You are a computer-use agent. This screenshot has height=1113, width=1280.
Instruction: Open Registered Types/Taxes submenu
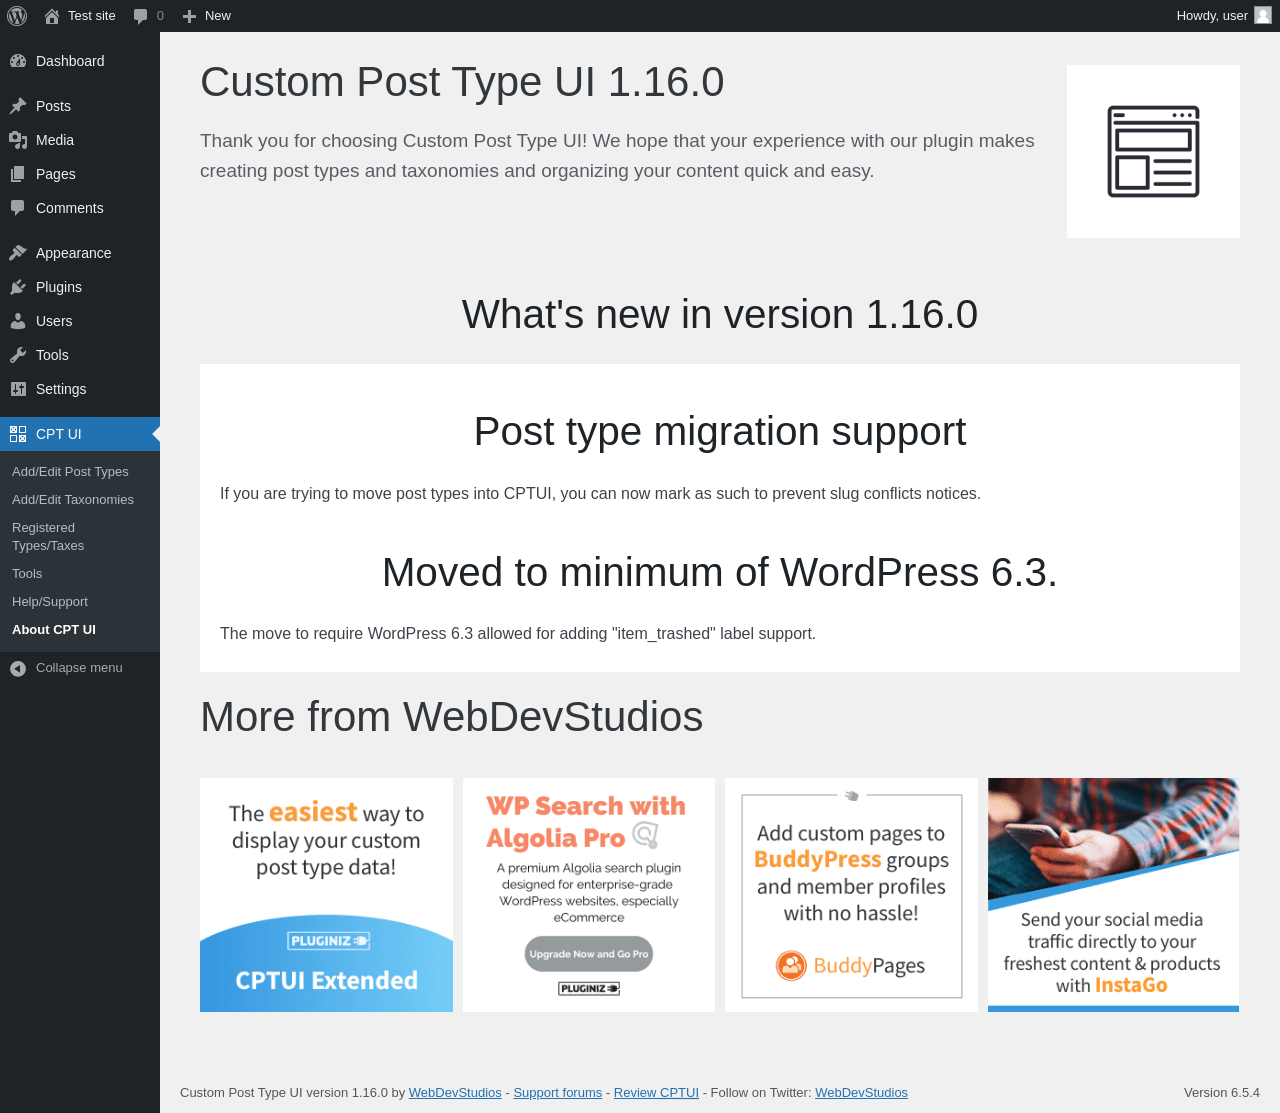48,537
